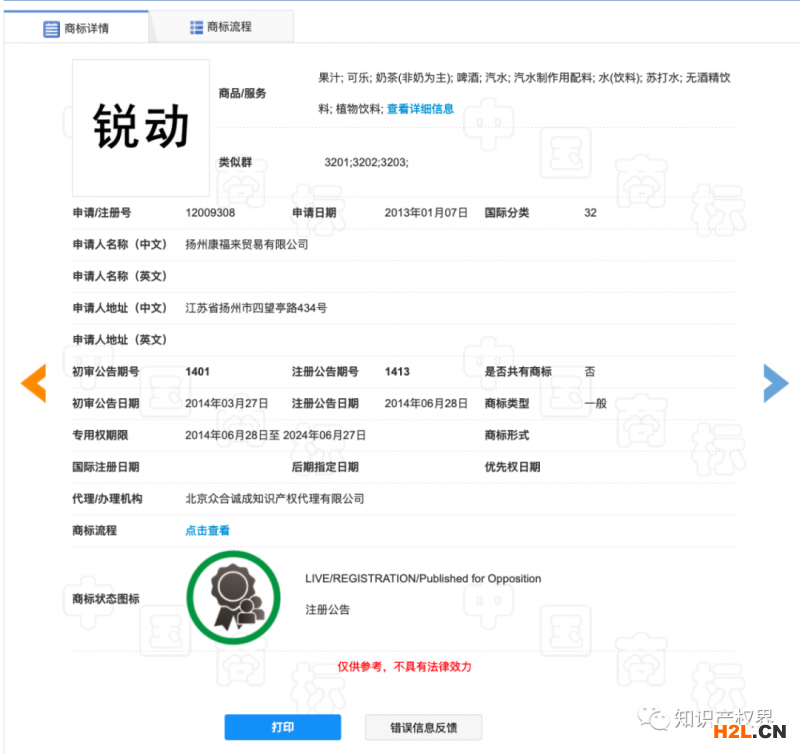Click the 点击查看 trademark flow link
Viewport: 800px width, 754px height.
(x=207, y=530)
